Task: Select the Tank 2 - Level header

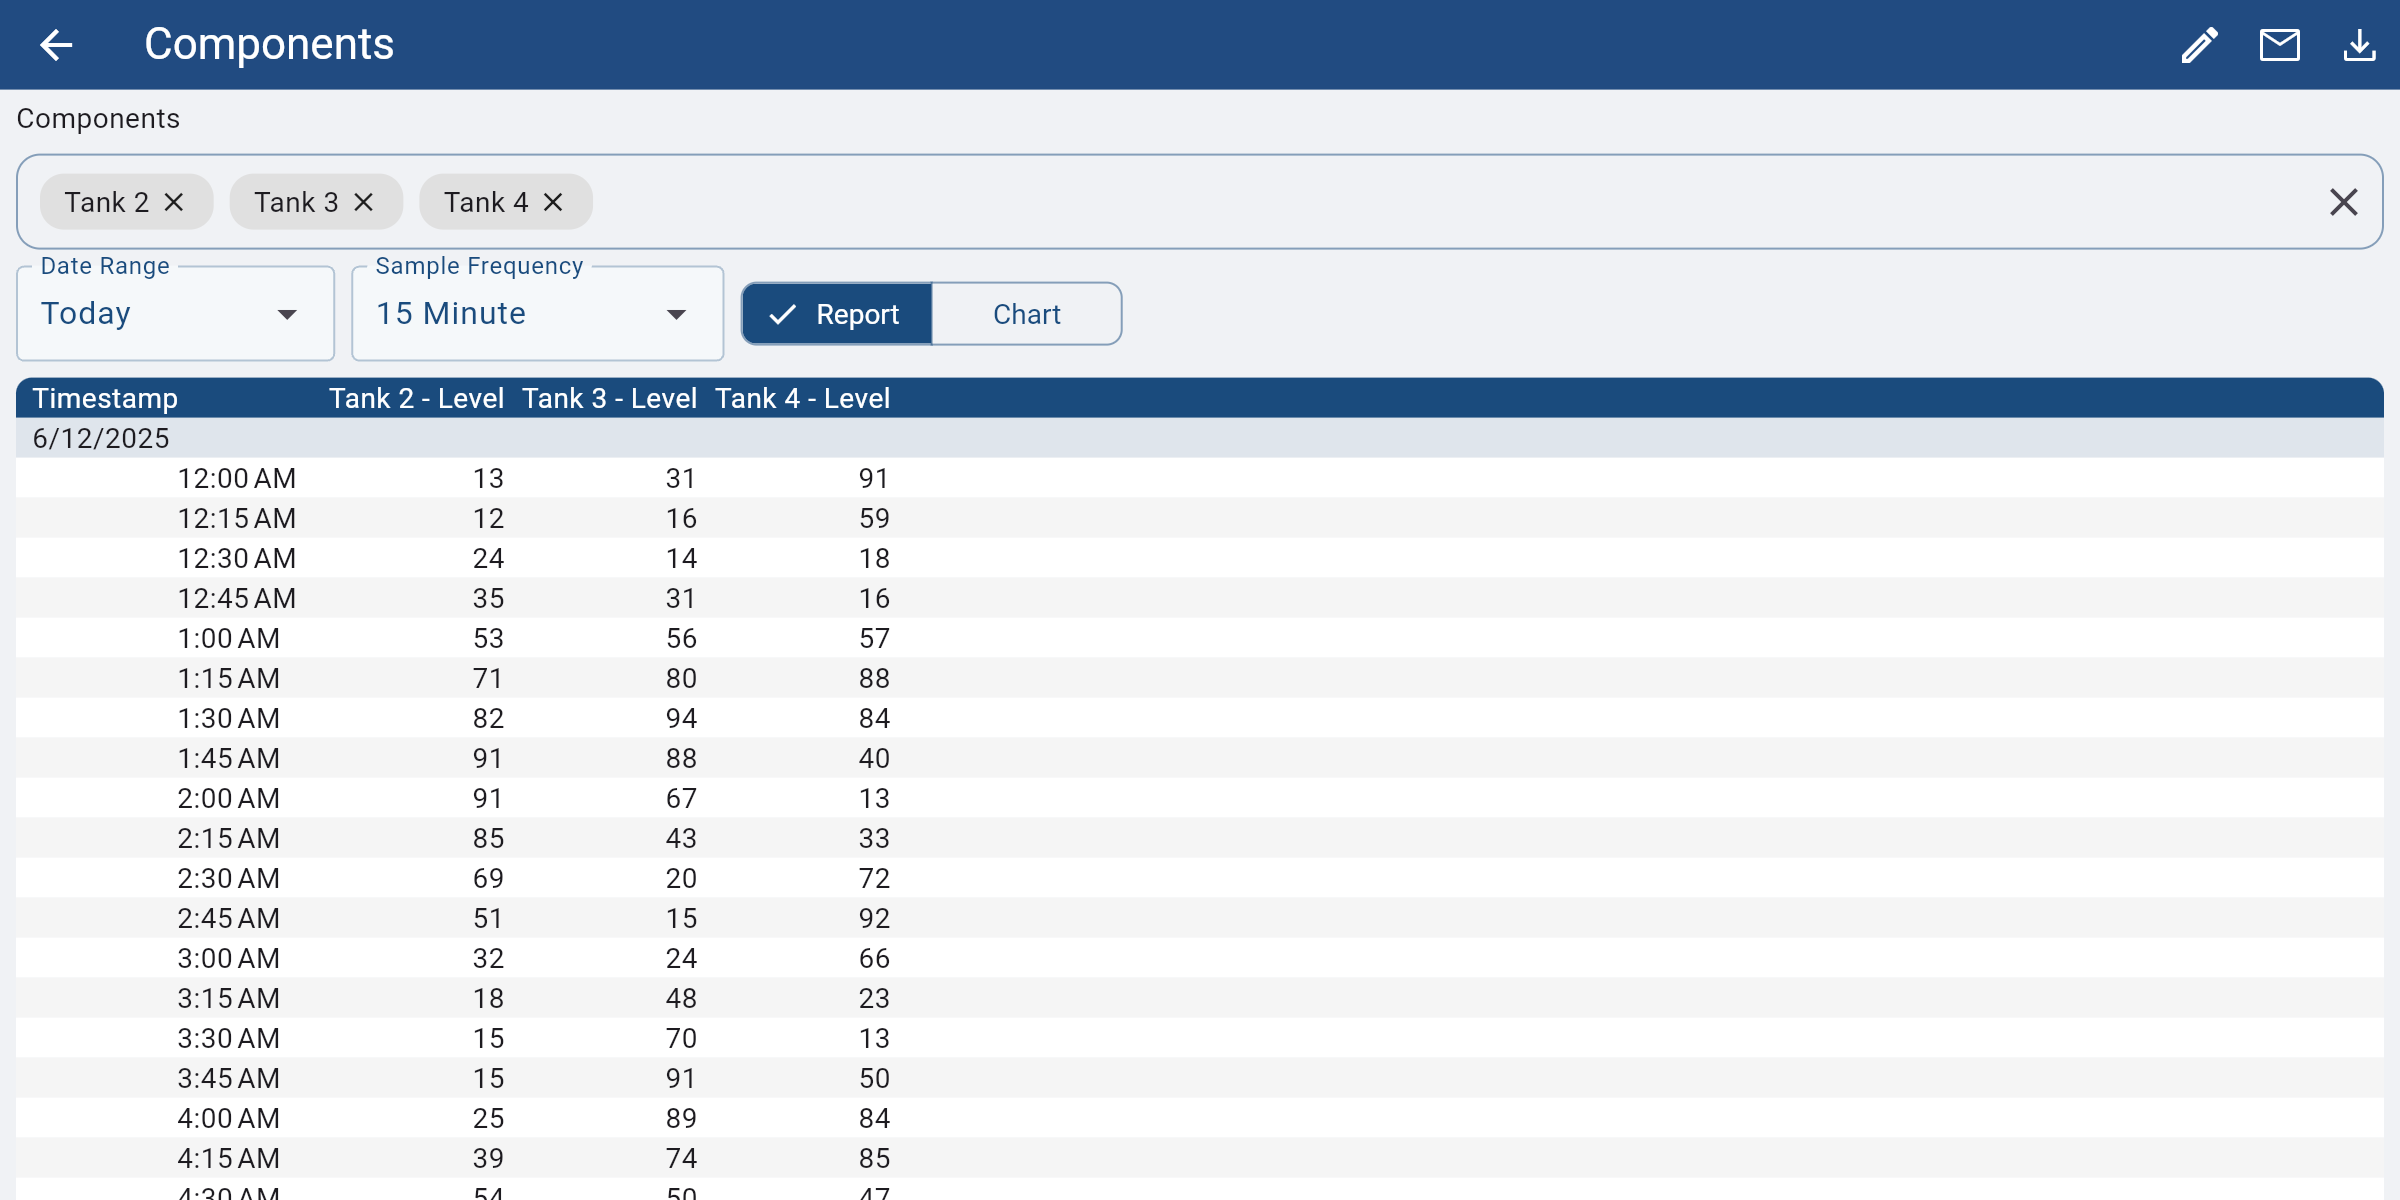Action: click(x=416, y=398)
